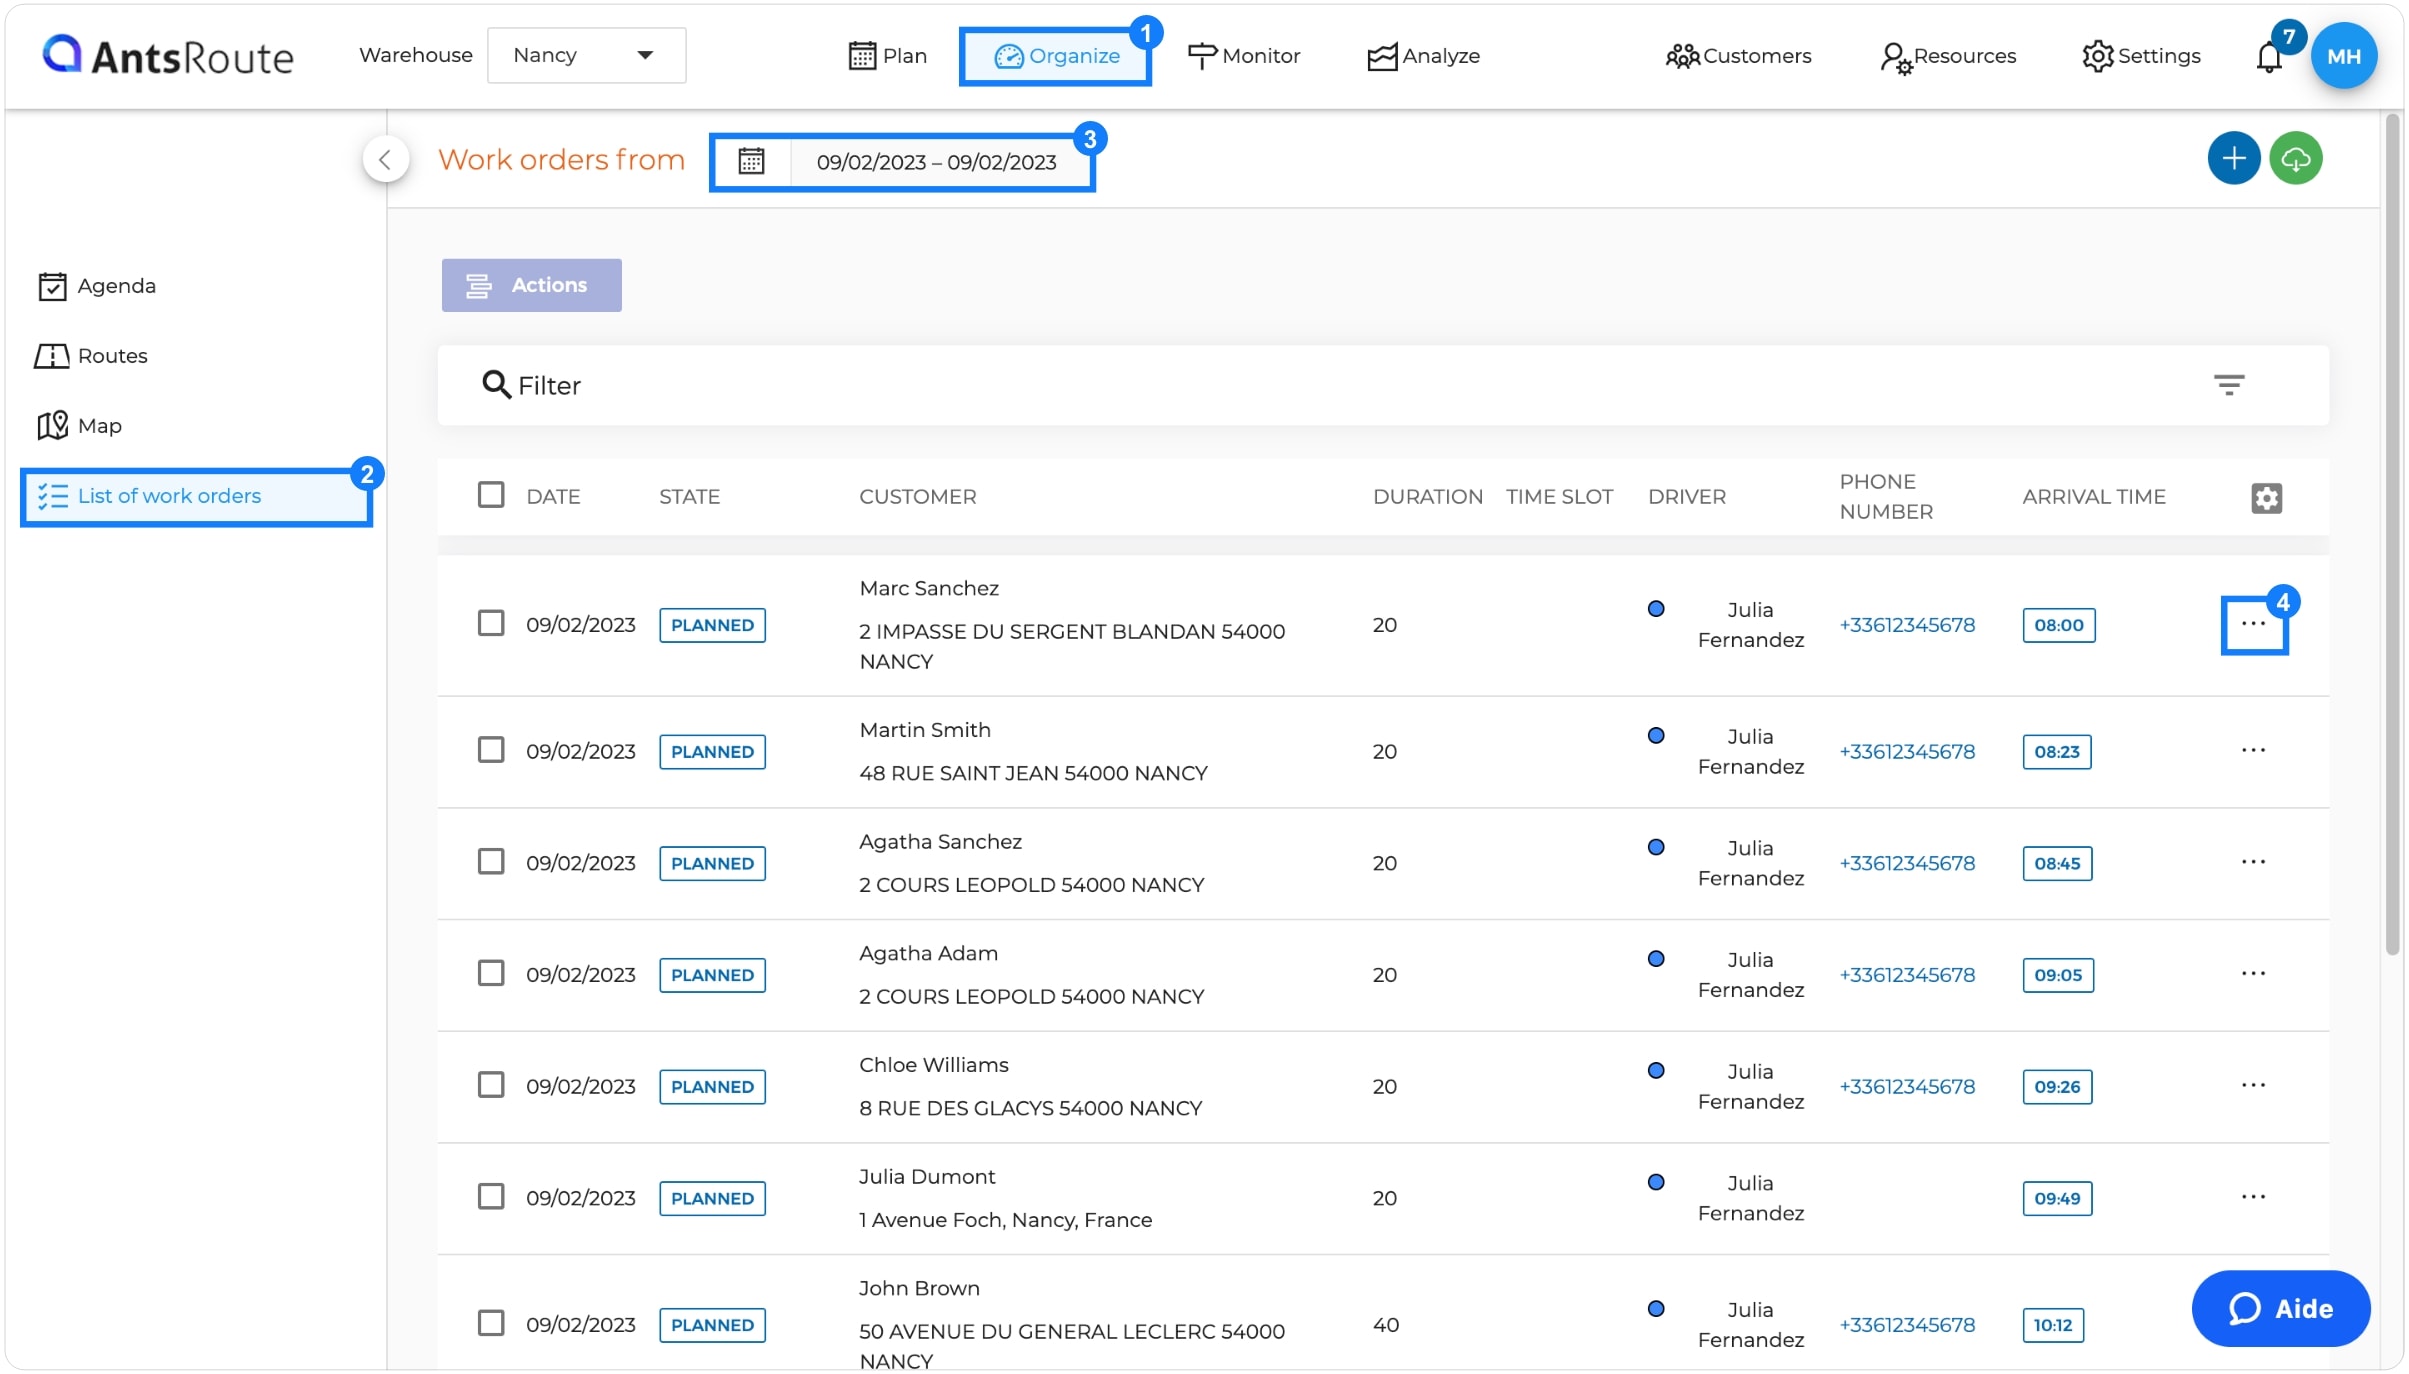Click the ARRIVAL TIME column header
The image size is (2409, 1374).
[2094, 497]
